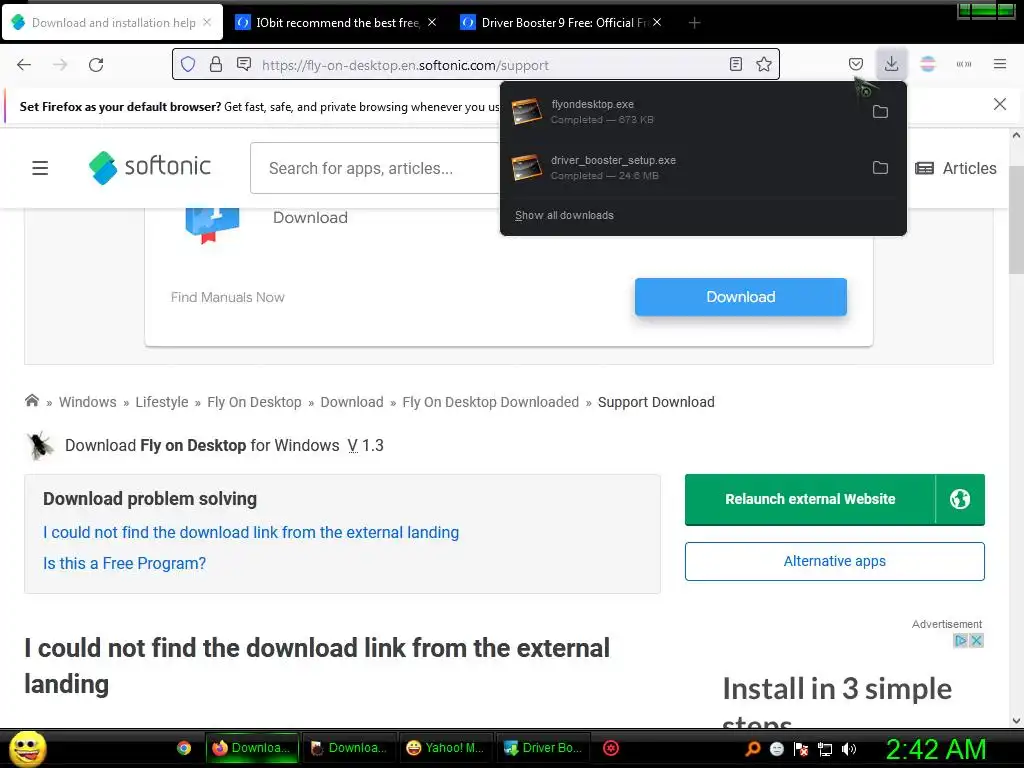The image size is (1024, 768).
Task: Switch to Yahoo! M... taskbar window
Action: click(445, 748)
